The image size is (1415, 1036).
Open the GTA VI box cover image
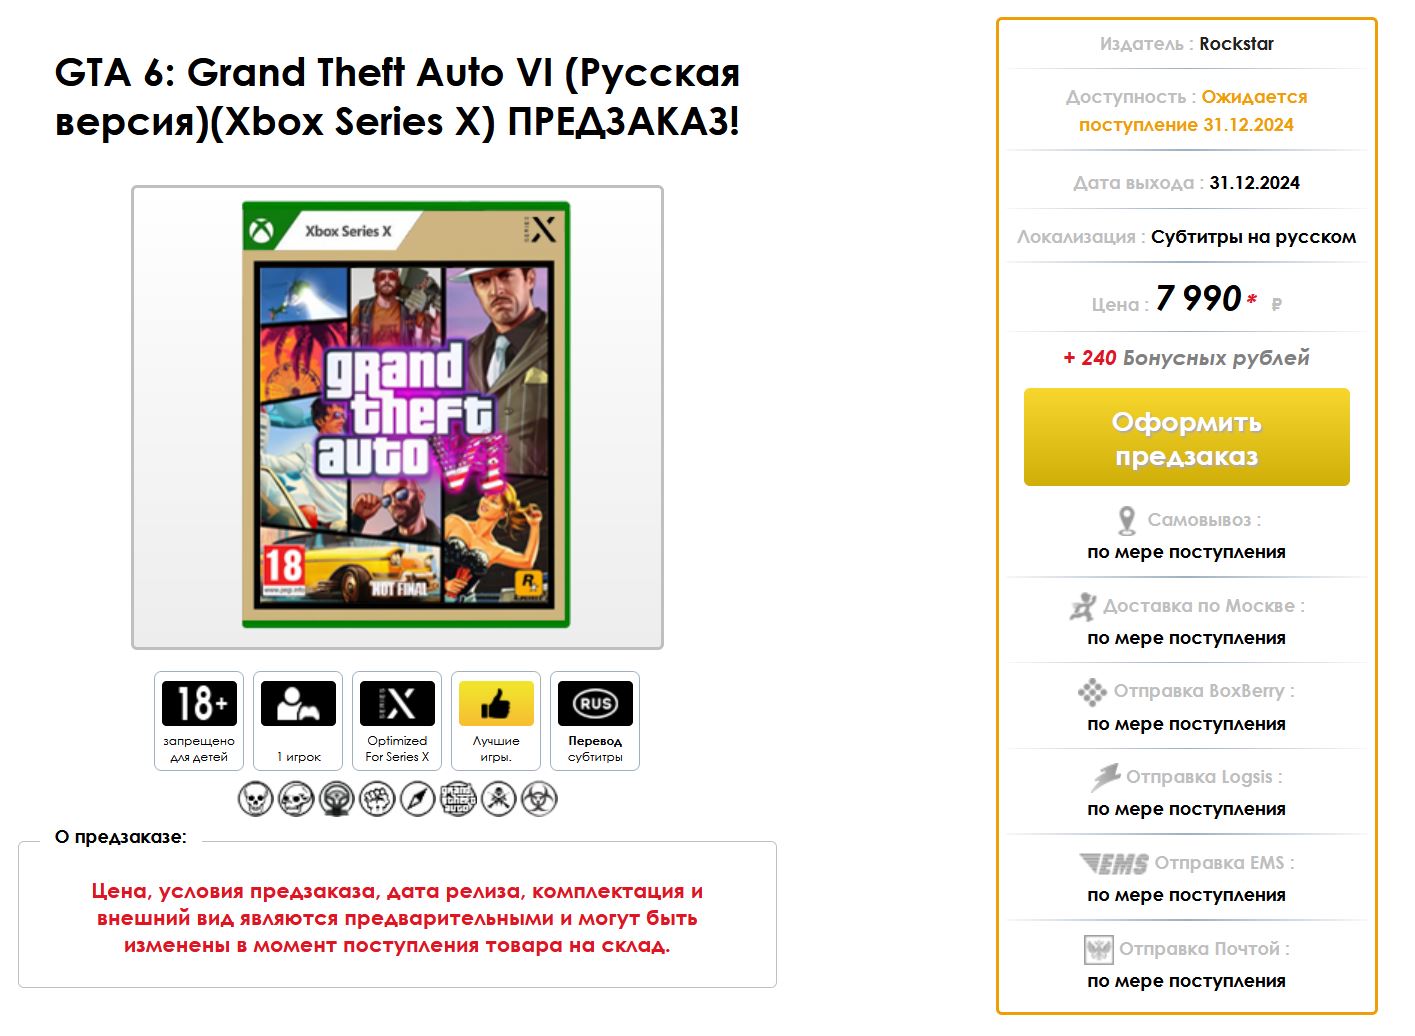coord(406,415)
